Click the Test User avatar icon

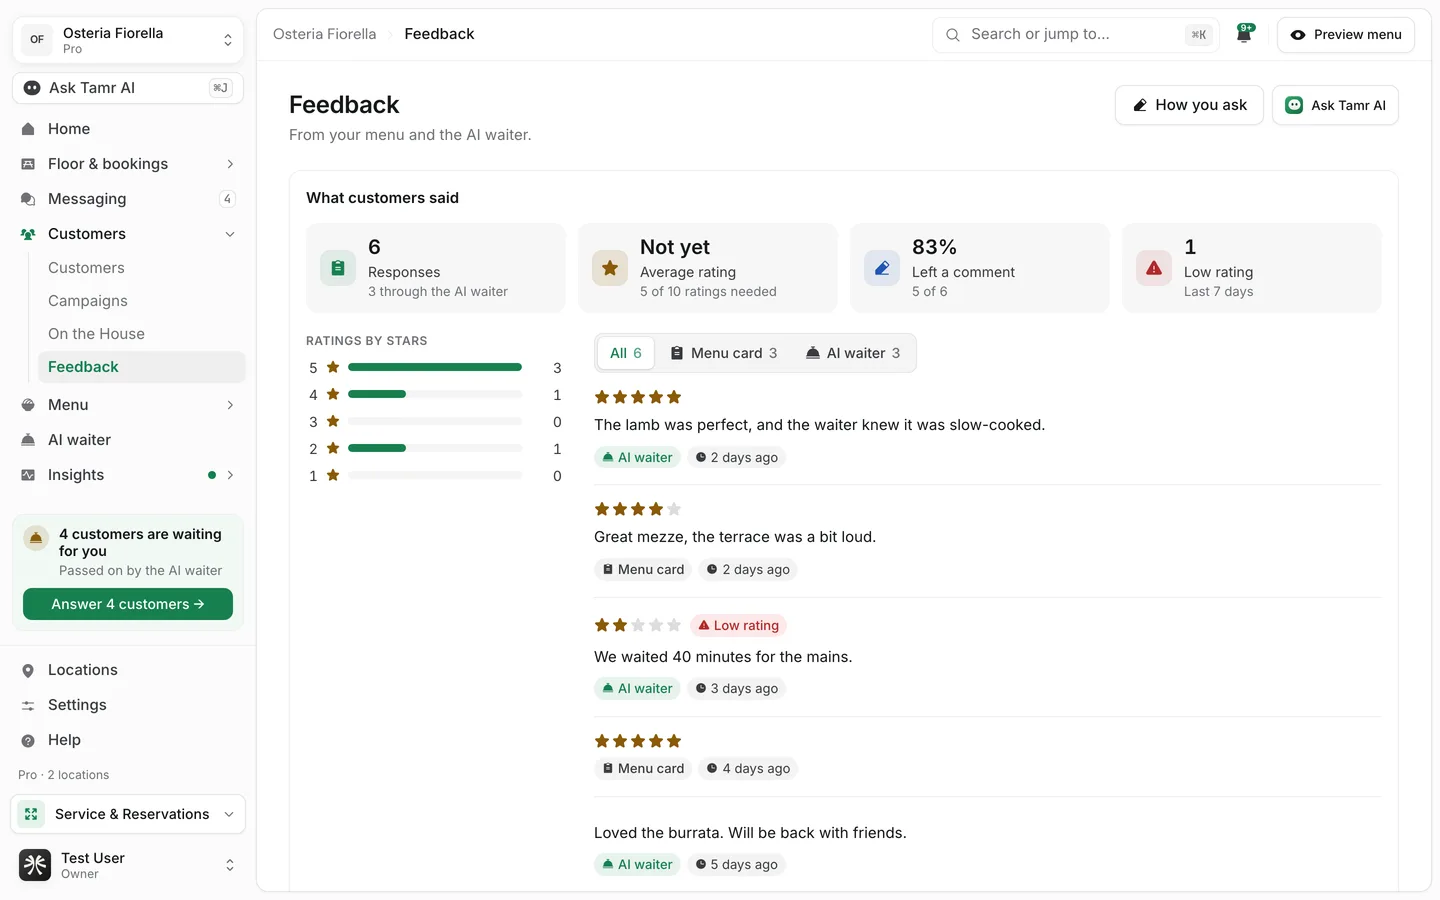tap(35, 865)
